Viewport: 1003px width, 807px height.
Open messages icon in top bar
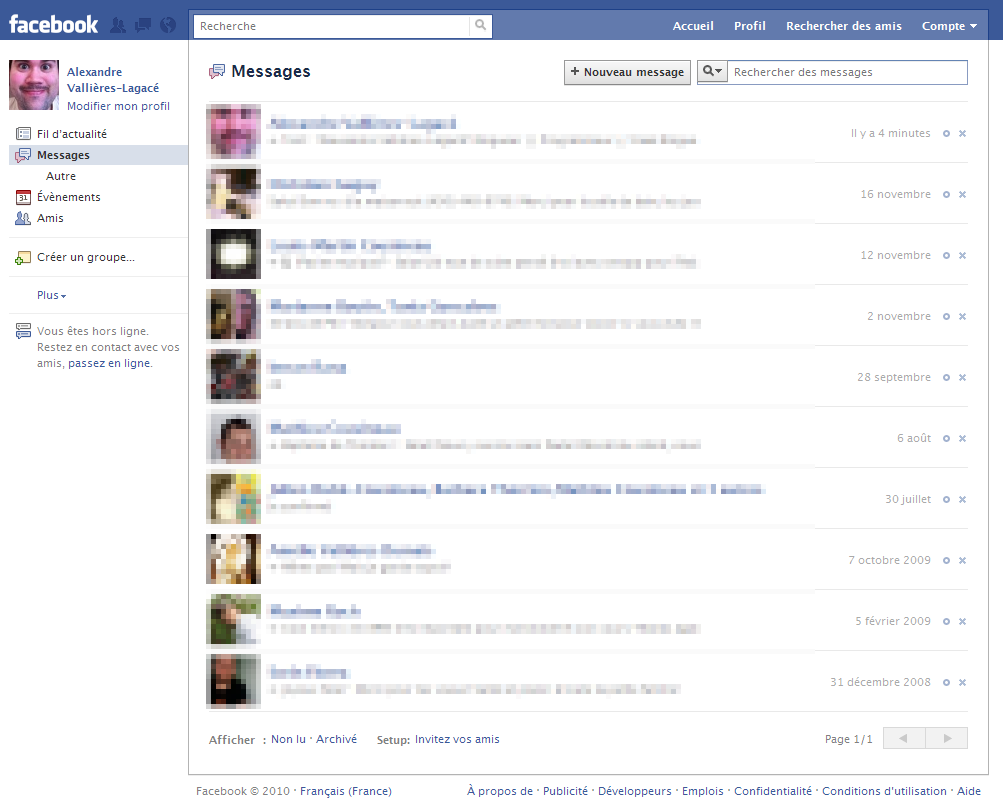(x=143, y=26)
